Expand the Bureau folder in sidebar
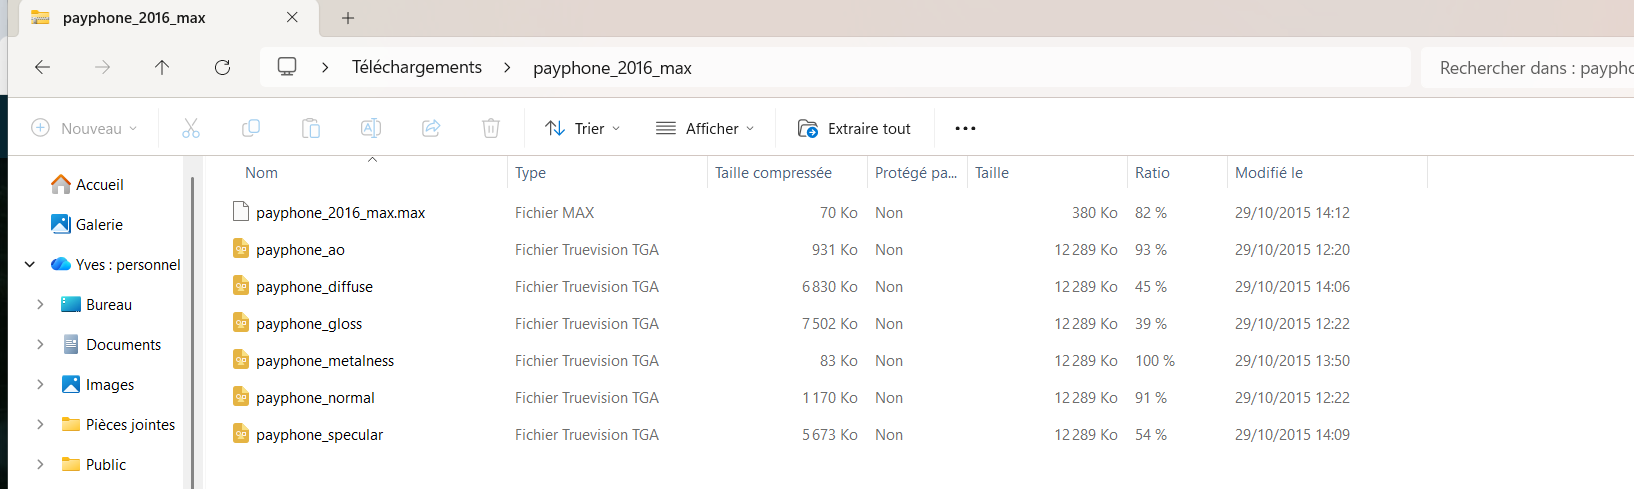Screen dimensions: 1634x489 (x=40, y=305)
